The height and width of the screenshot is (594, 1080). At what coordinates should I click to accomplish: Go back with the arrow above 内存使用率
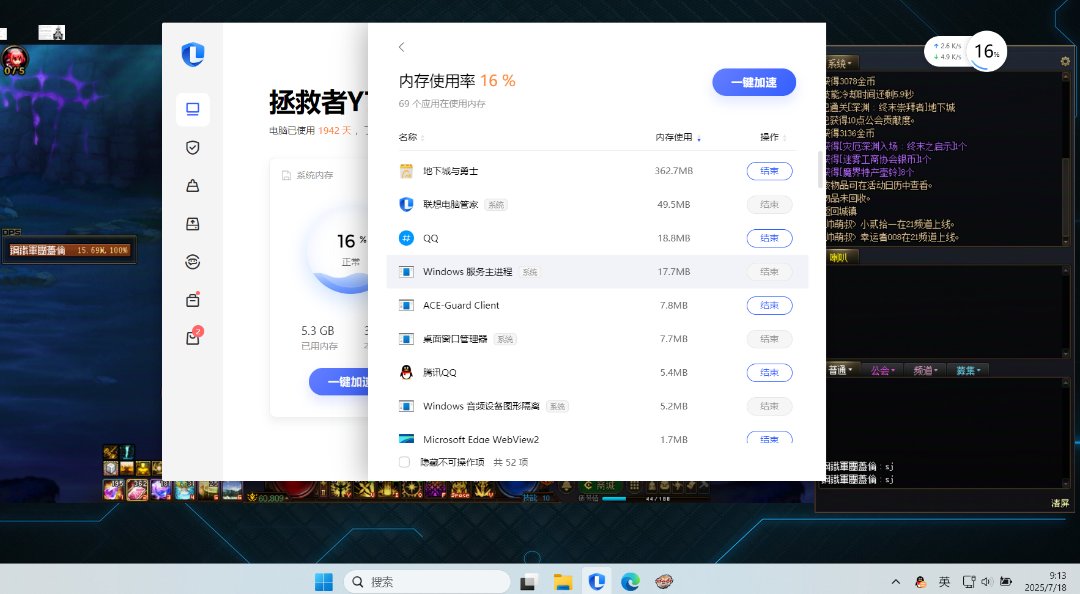[402, 48]
